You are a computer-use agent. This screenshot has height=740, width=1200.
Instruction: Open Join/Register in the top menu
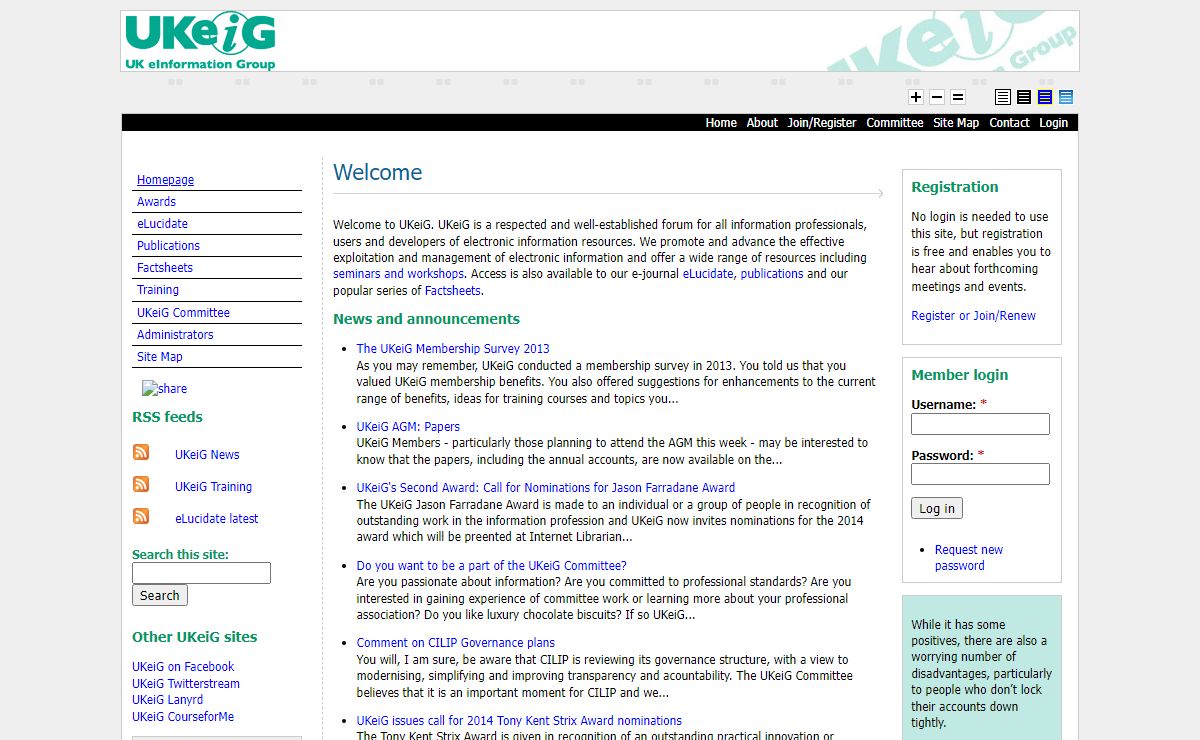point(822,123)
